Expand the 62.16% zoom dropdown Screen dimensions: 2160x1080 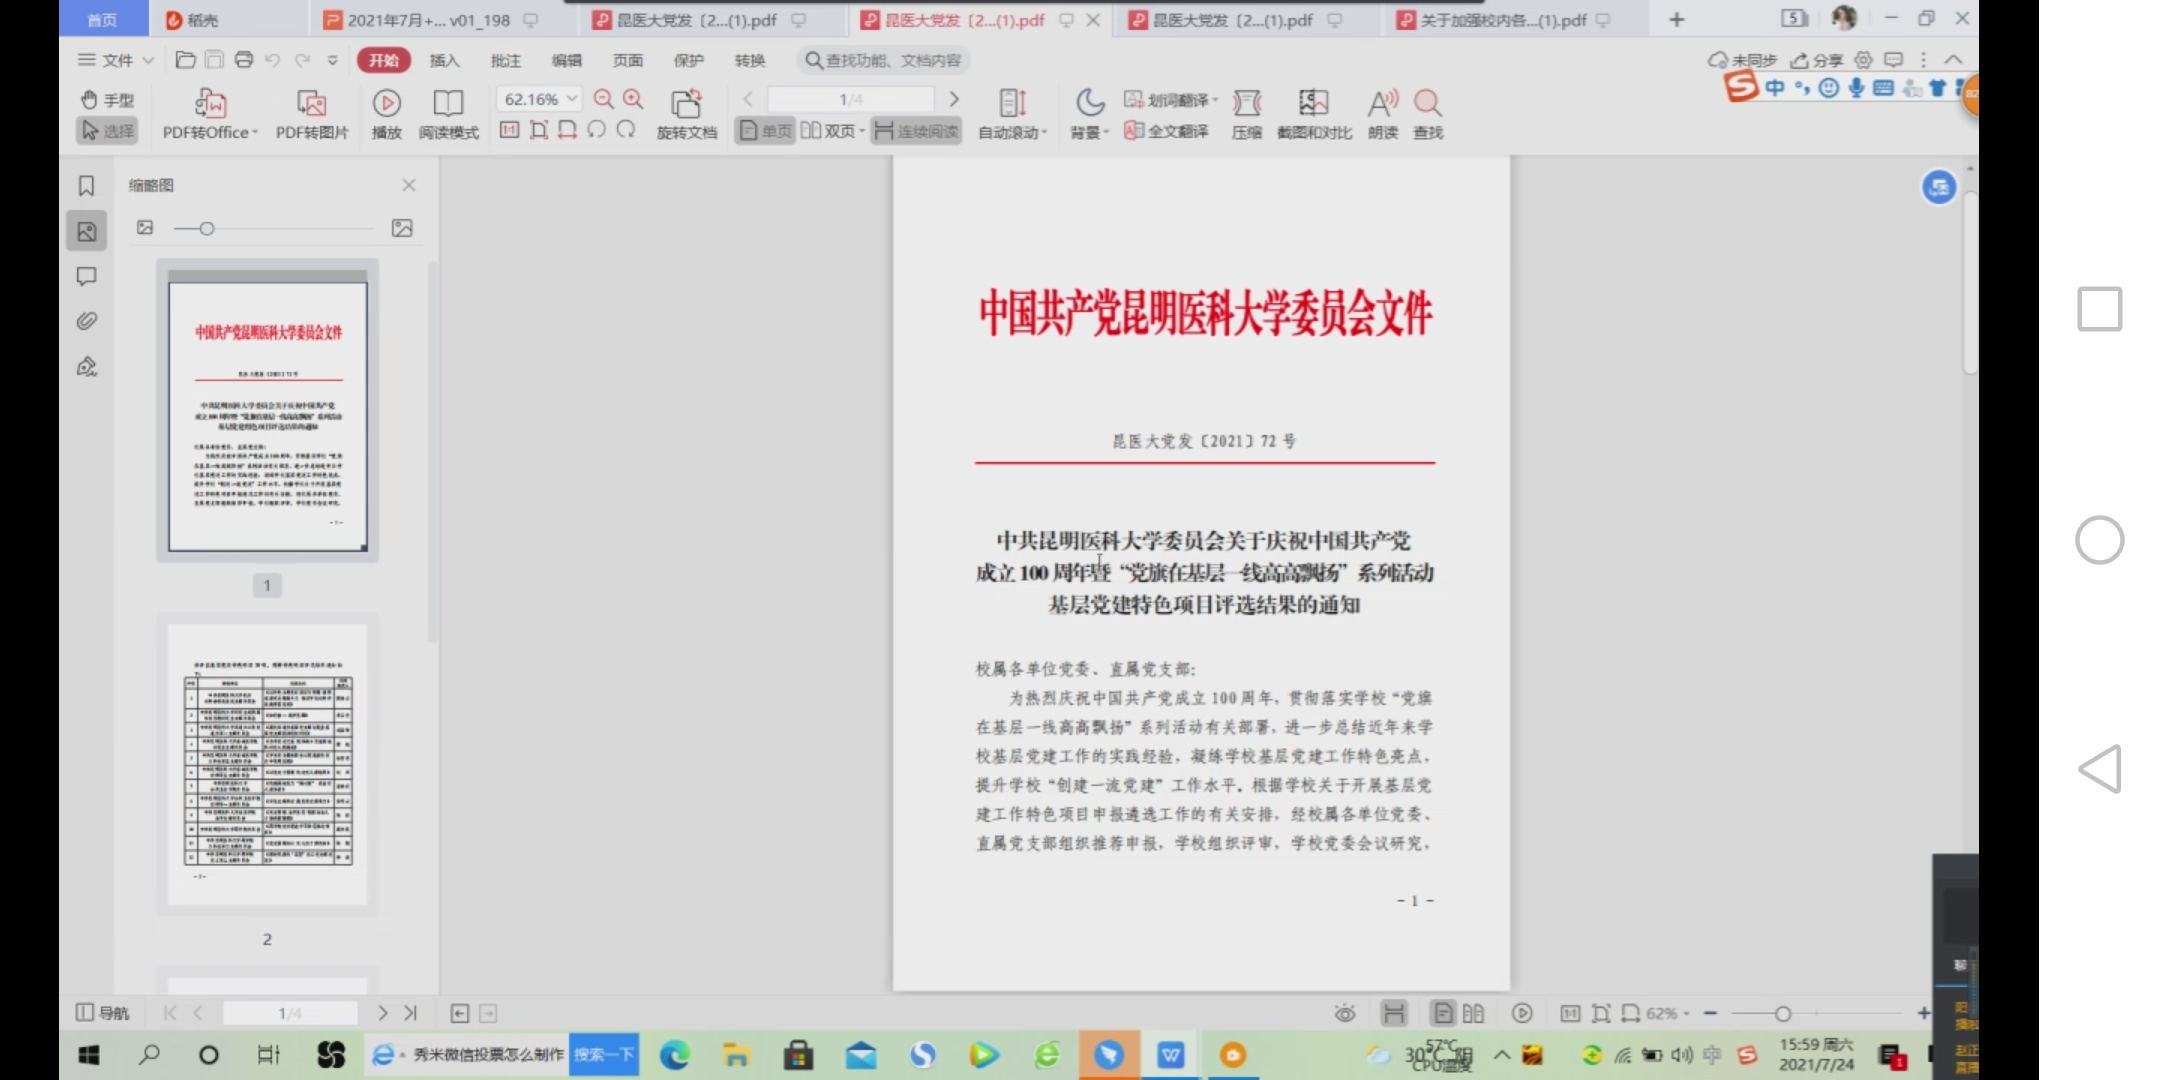tap(572, 99)
